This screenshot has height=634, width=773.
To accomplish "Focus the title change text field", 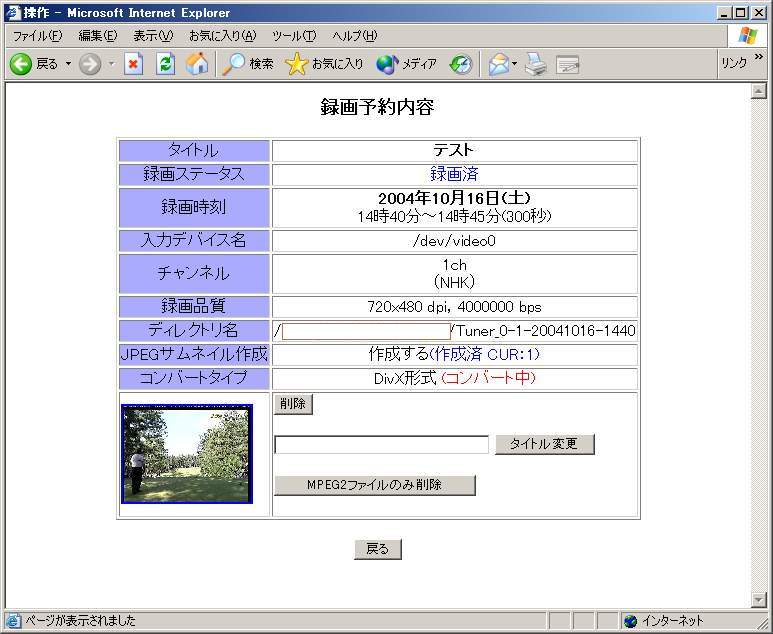I will (382, 445).
